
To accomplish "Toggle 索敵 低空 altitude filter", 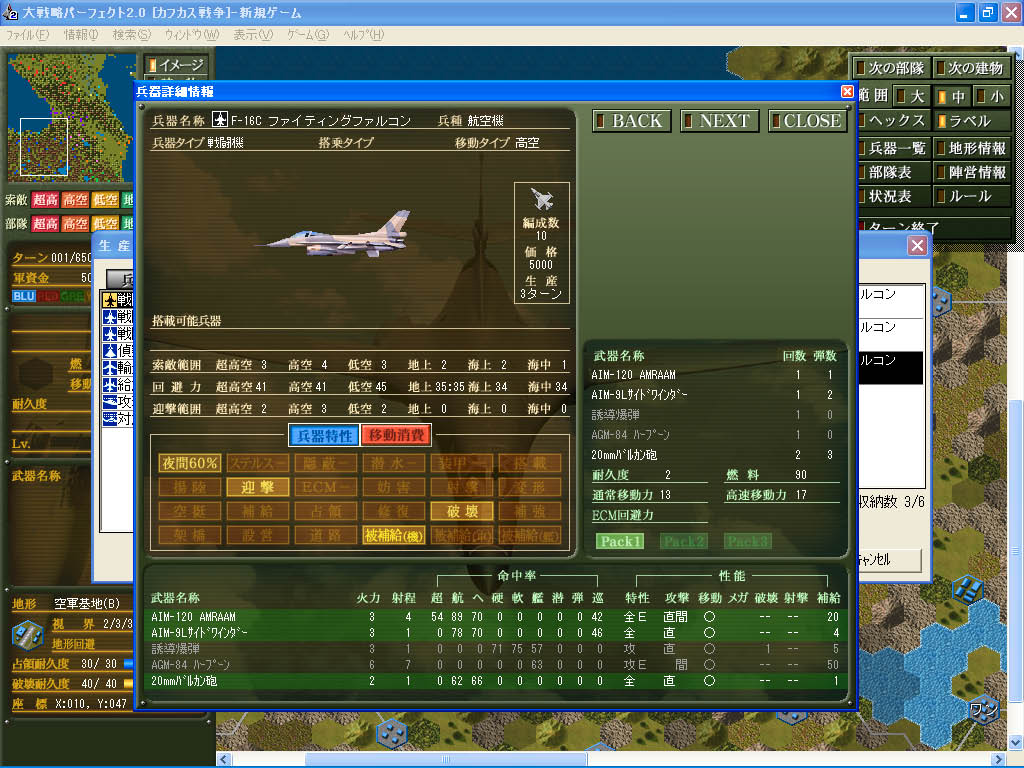I will click(x=104, y=200).
